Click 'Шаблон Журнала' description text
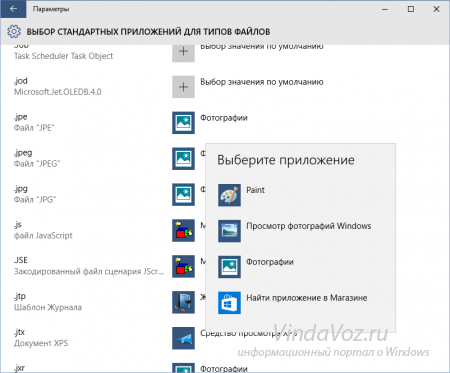The width and height of the screenshot is (450, 373). pyautogui.click(x=48, y=307)
